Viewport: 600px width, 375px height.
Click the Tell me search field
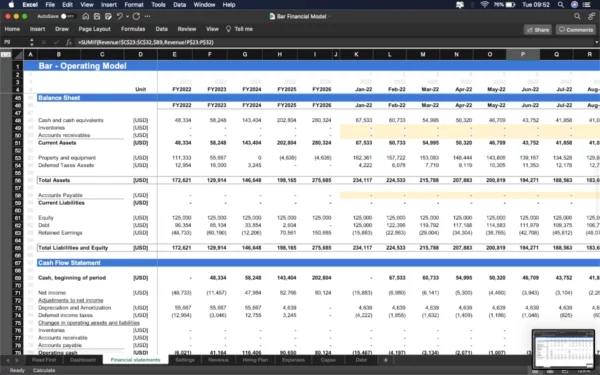(x=240, y=29)
